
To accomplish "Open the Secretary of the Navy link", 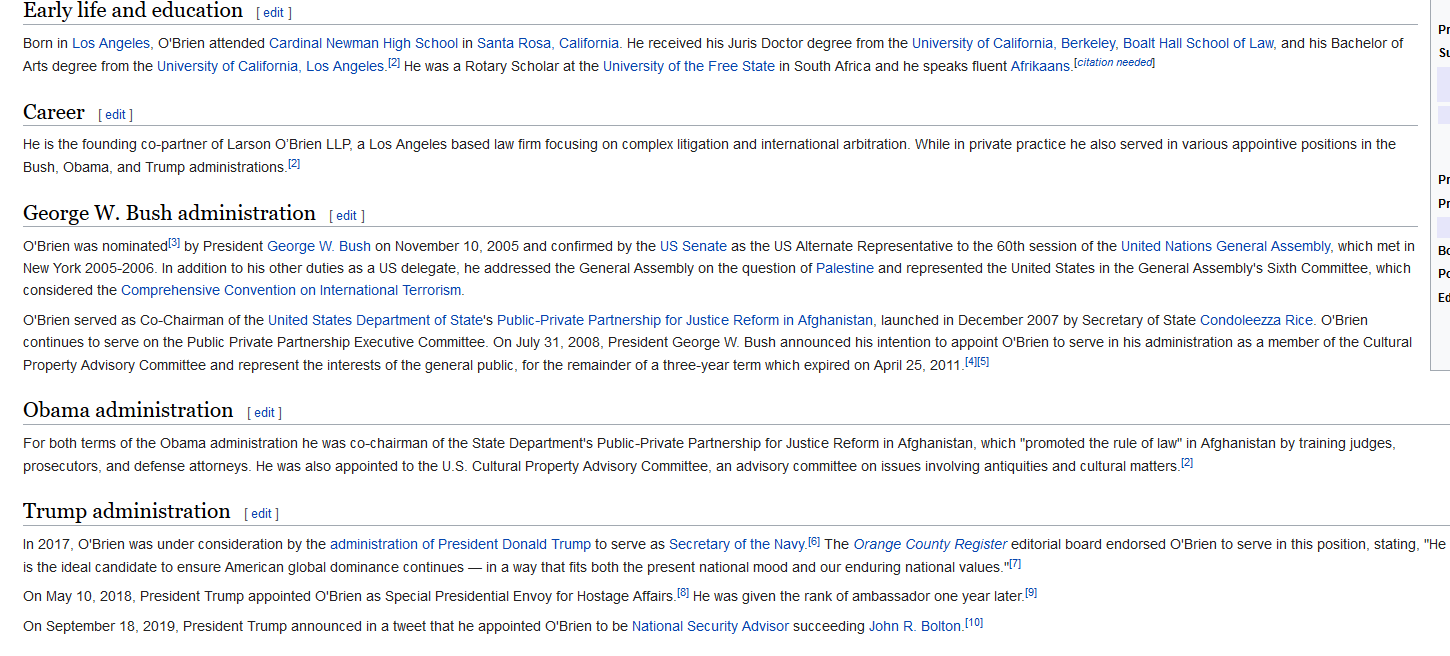I will tap(736, 544).
